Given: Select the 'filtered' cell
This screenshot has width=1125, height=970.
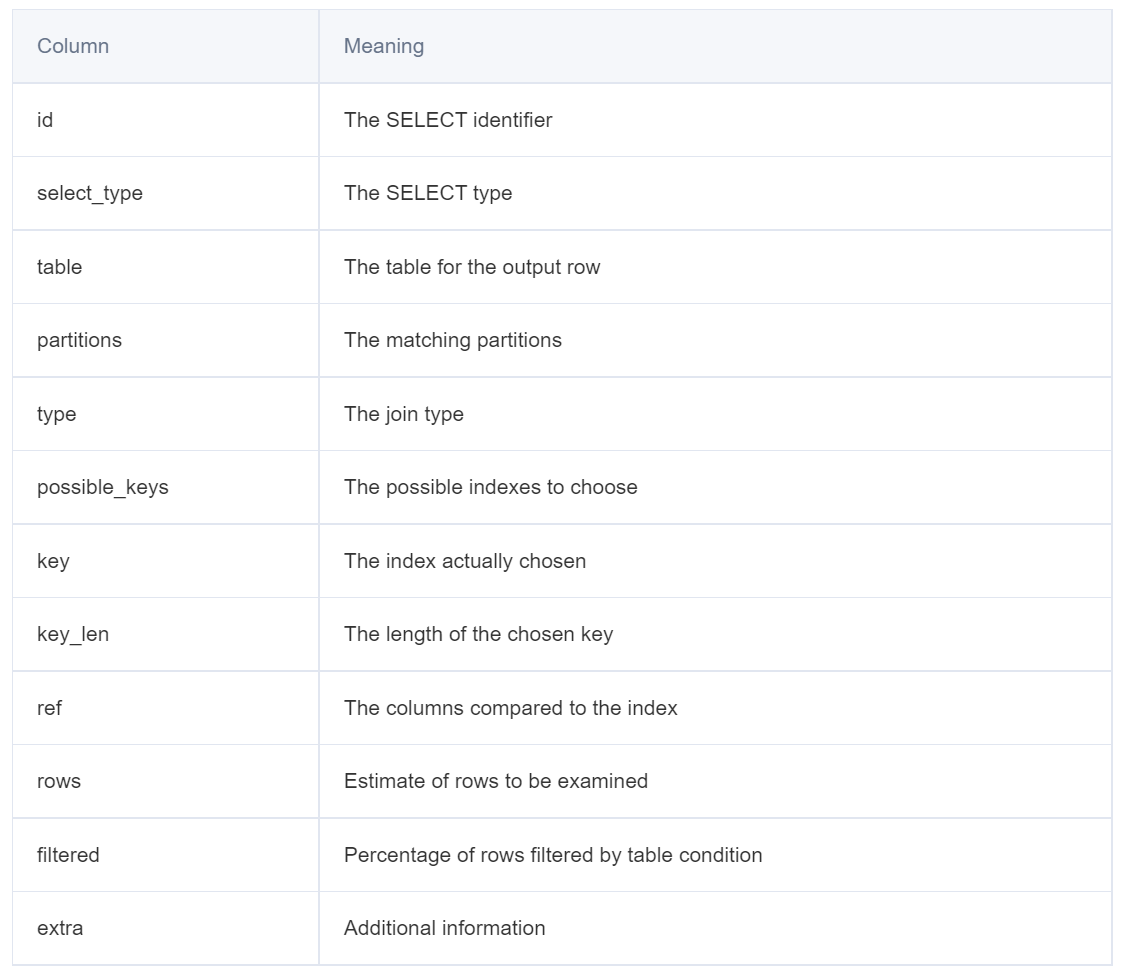Looking at the screenshot, I should pos(166,855).
